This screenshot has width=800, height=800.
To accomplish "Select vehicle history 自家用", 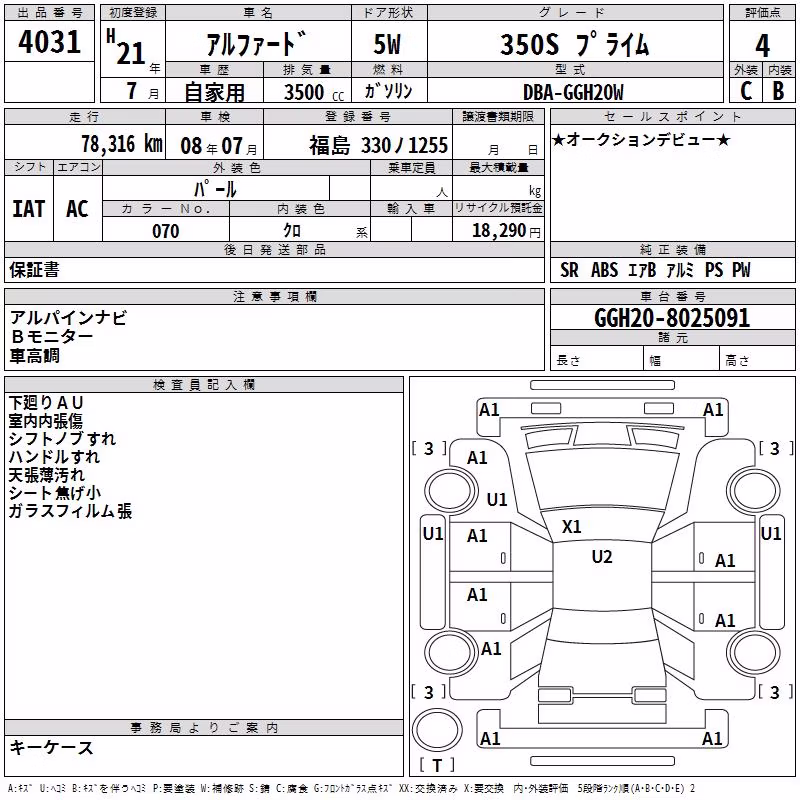I will point(214,92).
